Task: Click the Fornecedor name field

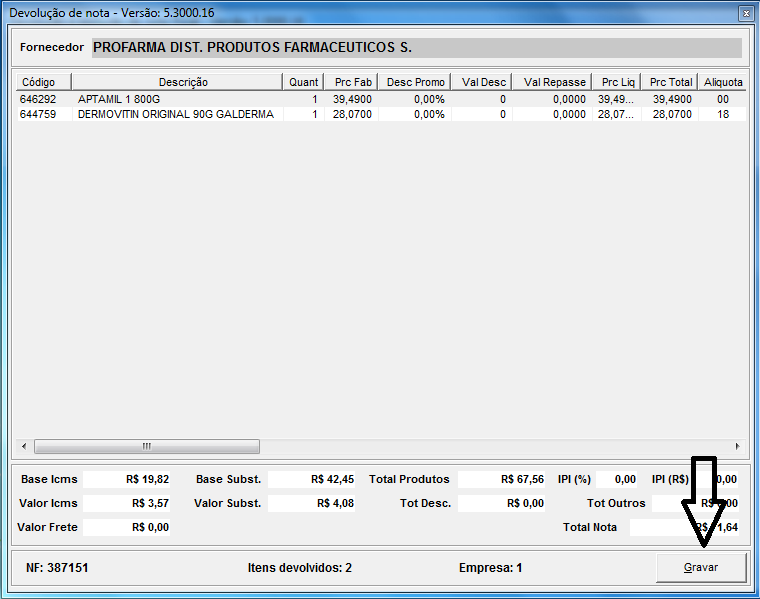Action: (x=416, y=48)
